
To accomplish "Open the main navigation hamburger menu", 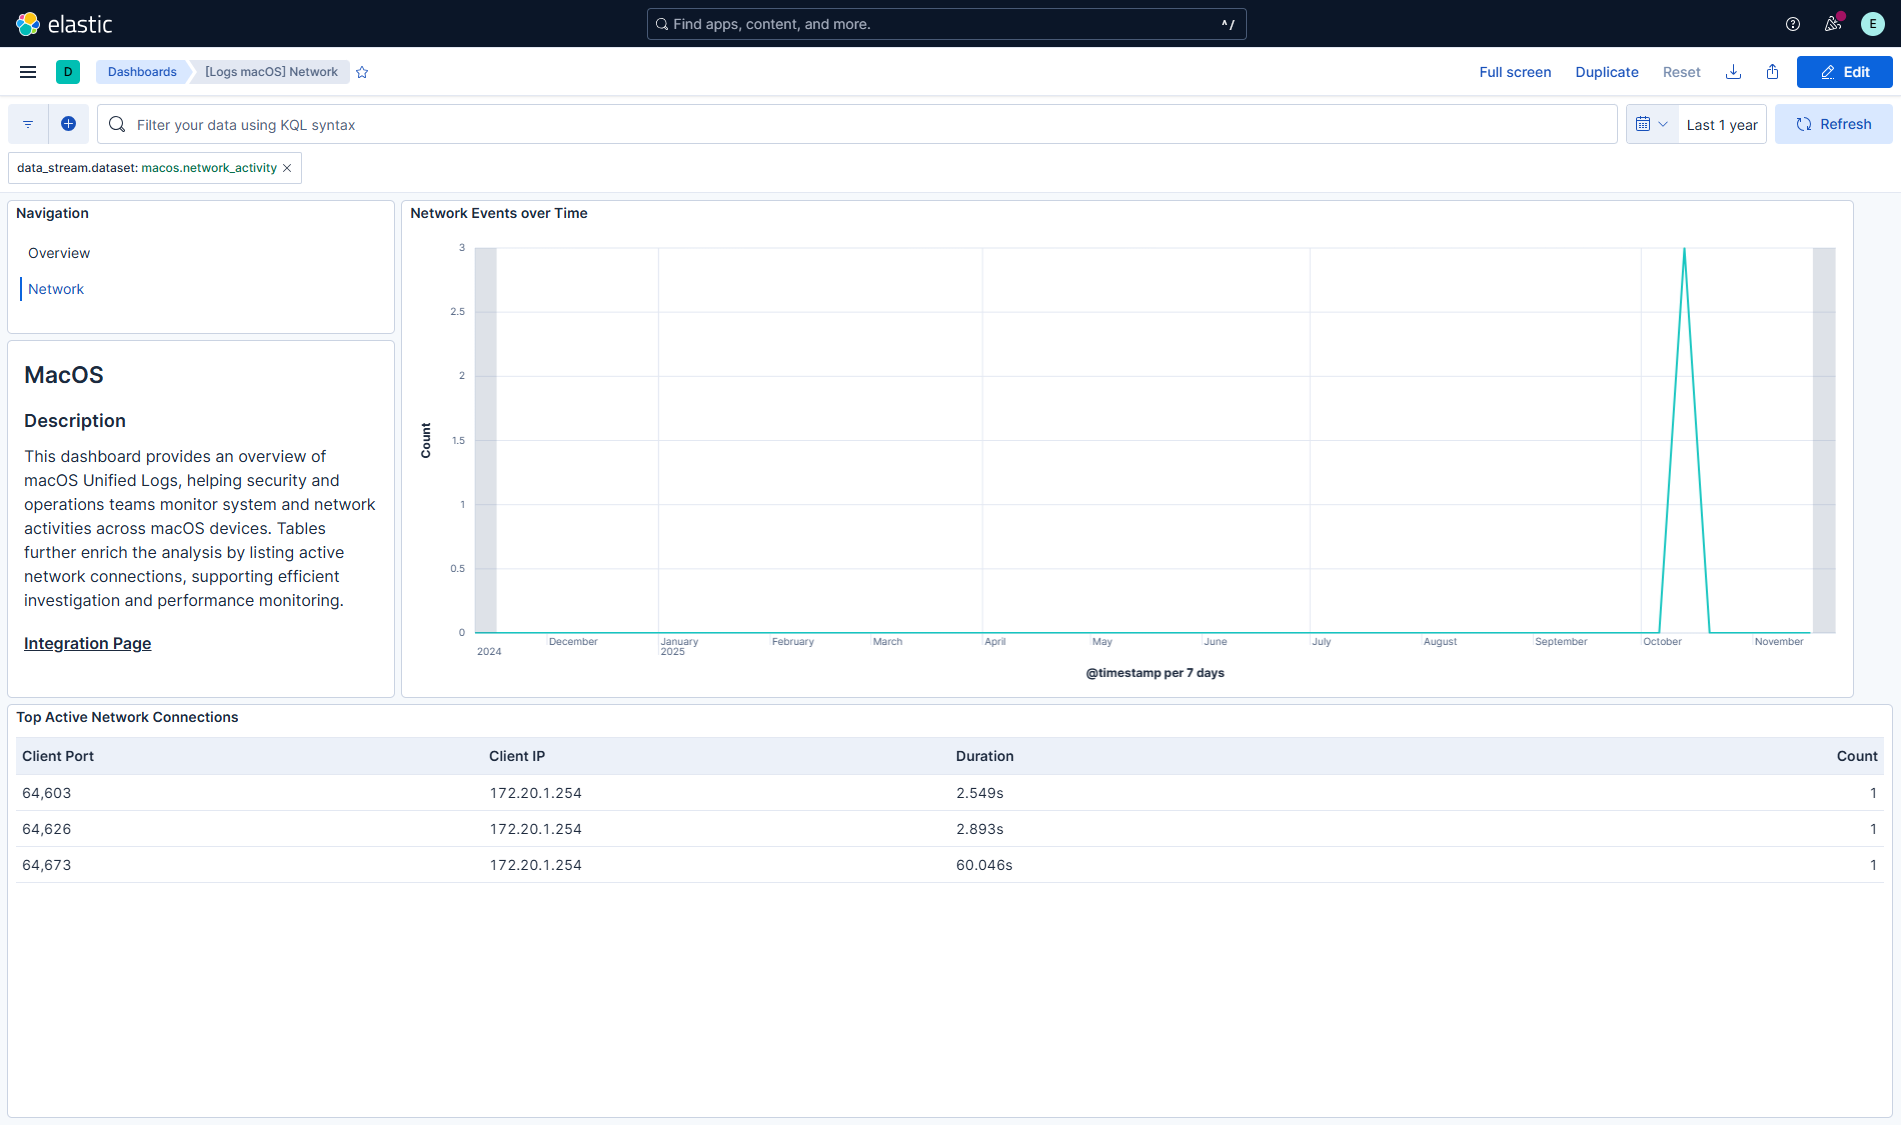I will (x=27, y=71).
